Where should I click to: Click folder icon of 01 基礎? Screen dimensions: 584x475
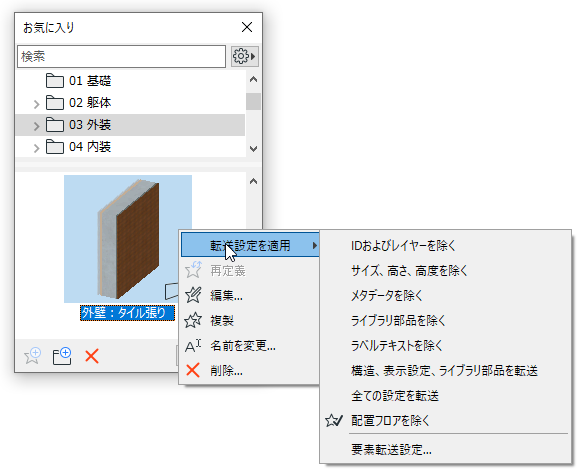(55, 80)
